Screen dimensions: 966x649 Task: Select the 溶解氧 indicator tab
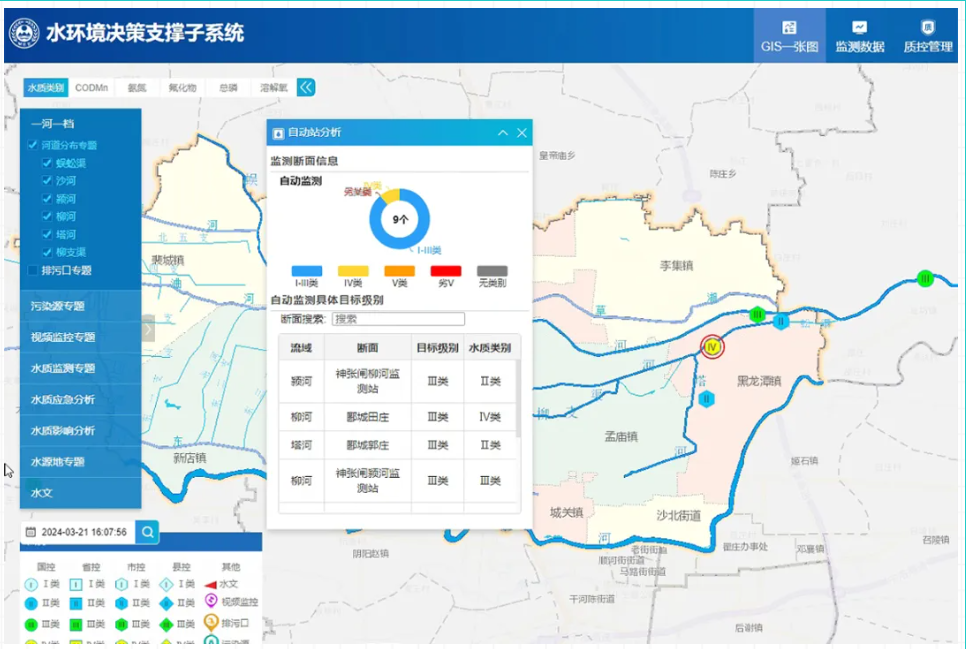[273, 88]
